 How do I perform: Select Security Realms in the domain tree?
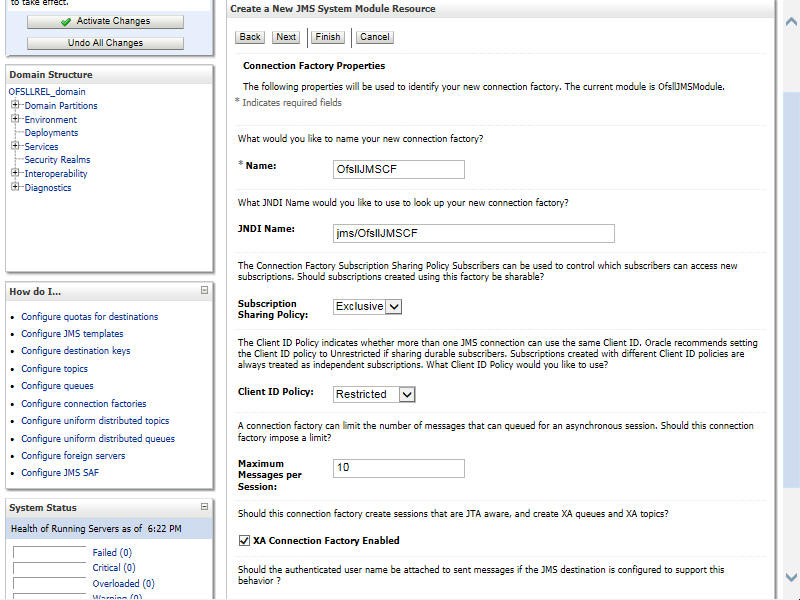coord(57,160)
